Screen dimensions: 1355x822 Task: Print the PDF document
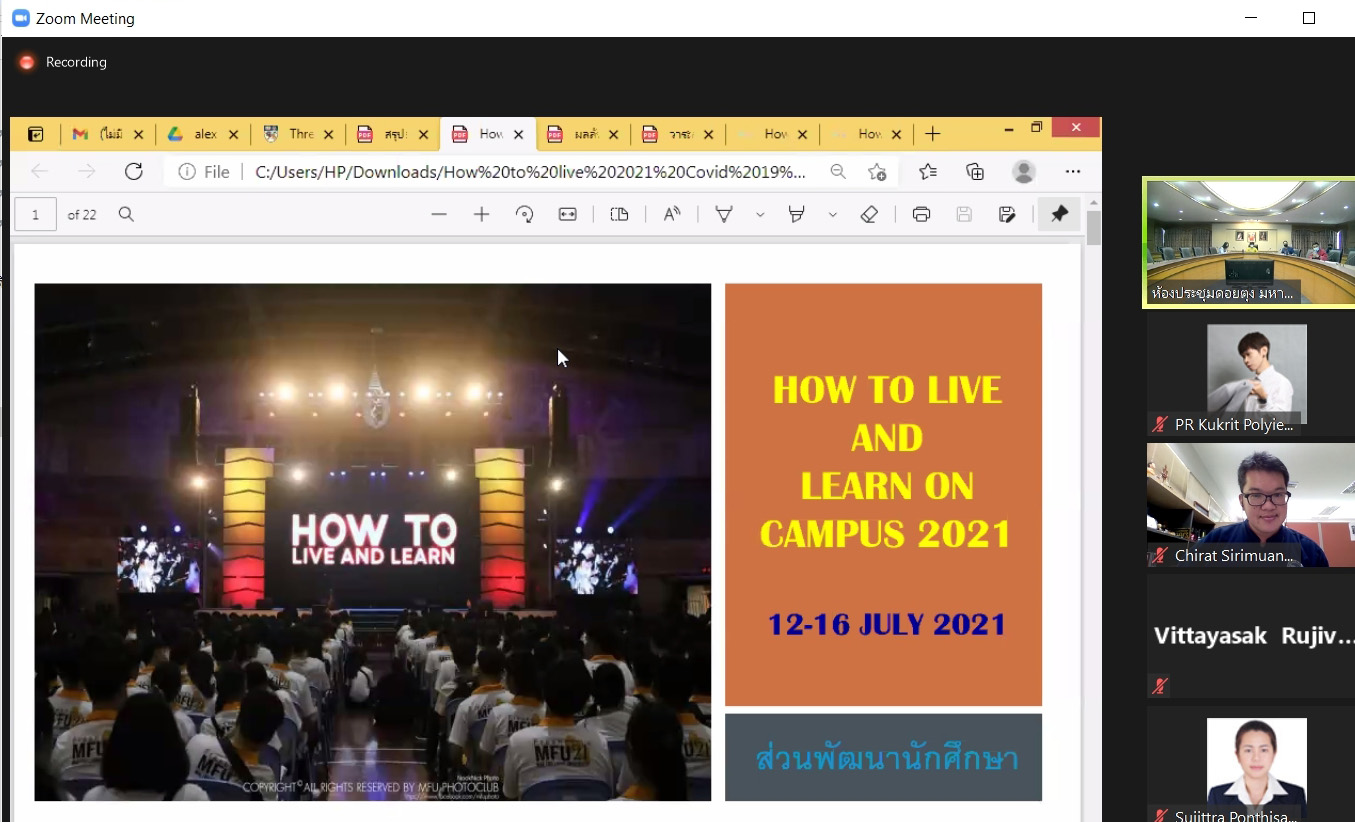921,213
